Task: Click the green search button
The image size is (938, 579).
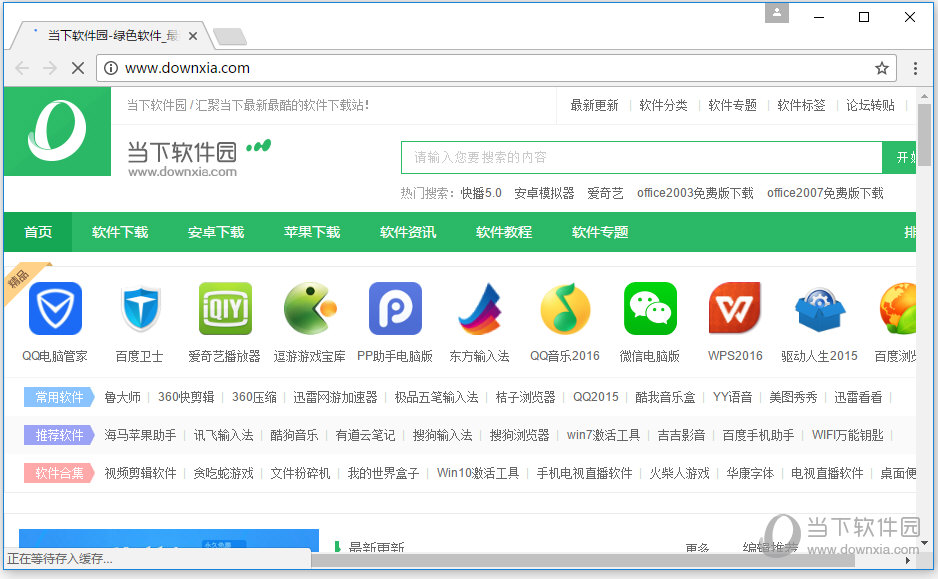Action: [899, 157]
